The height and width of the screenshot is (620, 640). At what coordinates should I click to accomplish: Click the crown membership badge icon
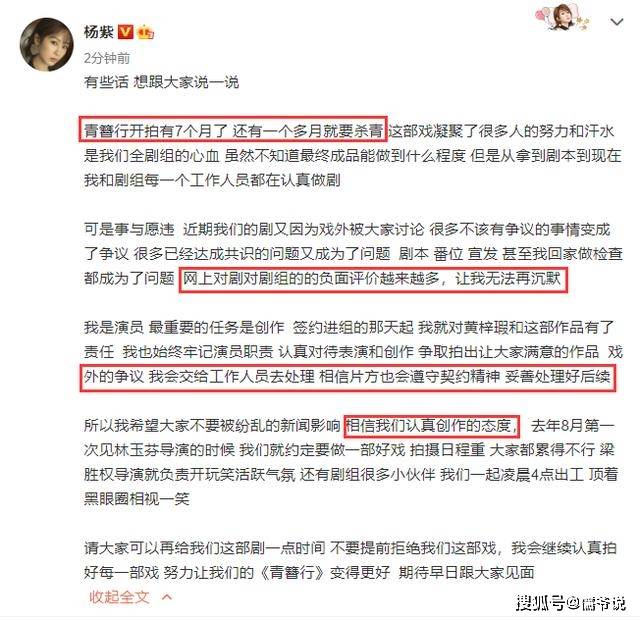point(146,32)
